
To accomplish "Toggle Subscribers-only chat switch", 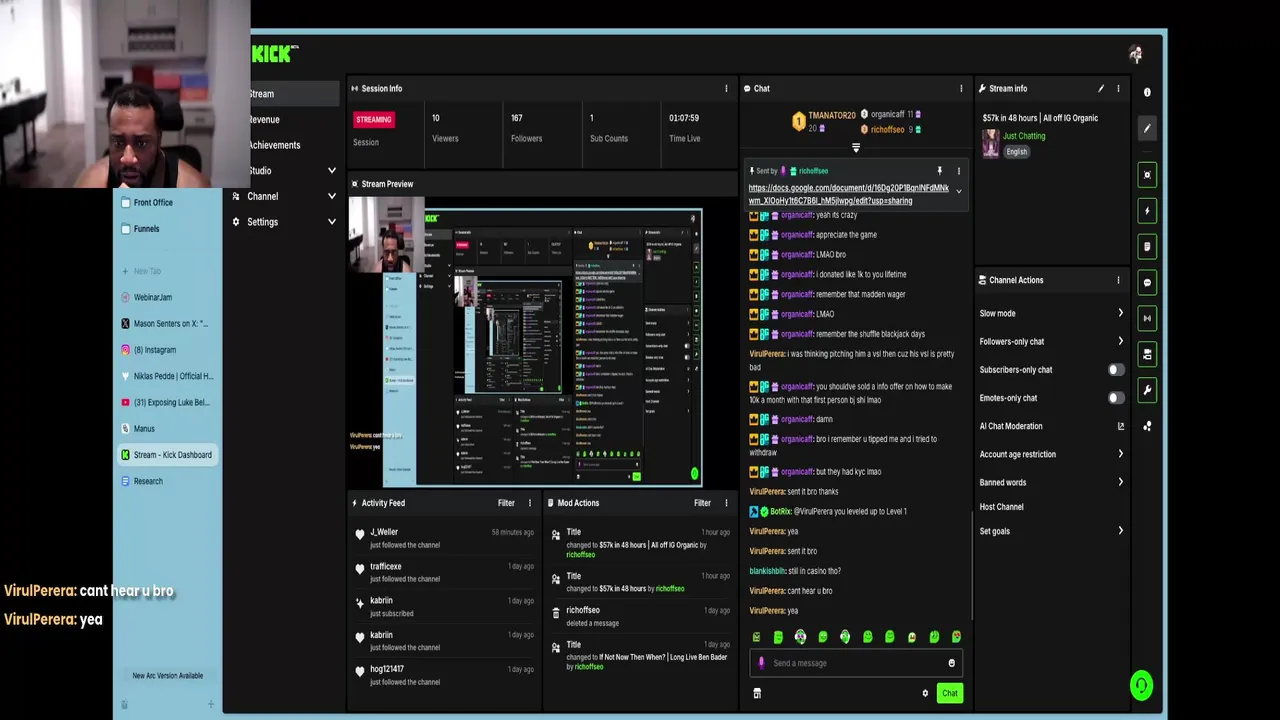I will [1116, 370].
